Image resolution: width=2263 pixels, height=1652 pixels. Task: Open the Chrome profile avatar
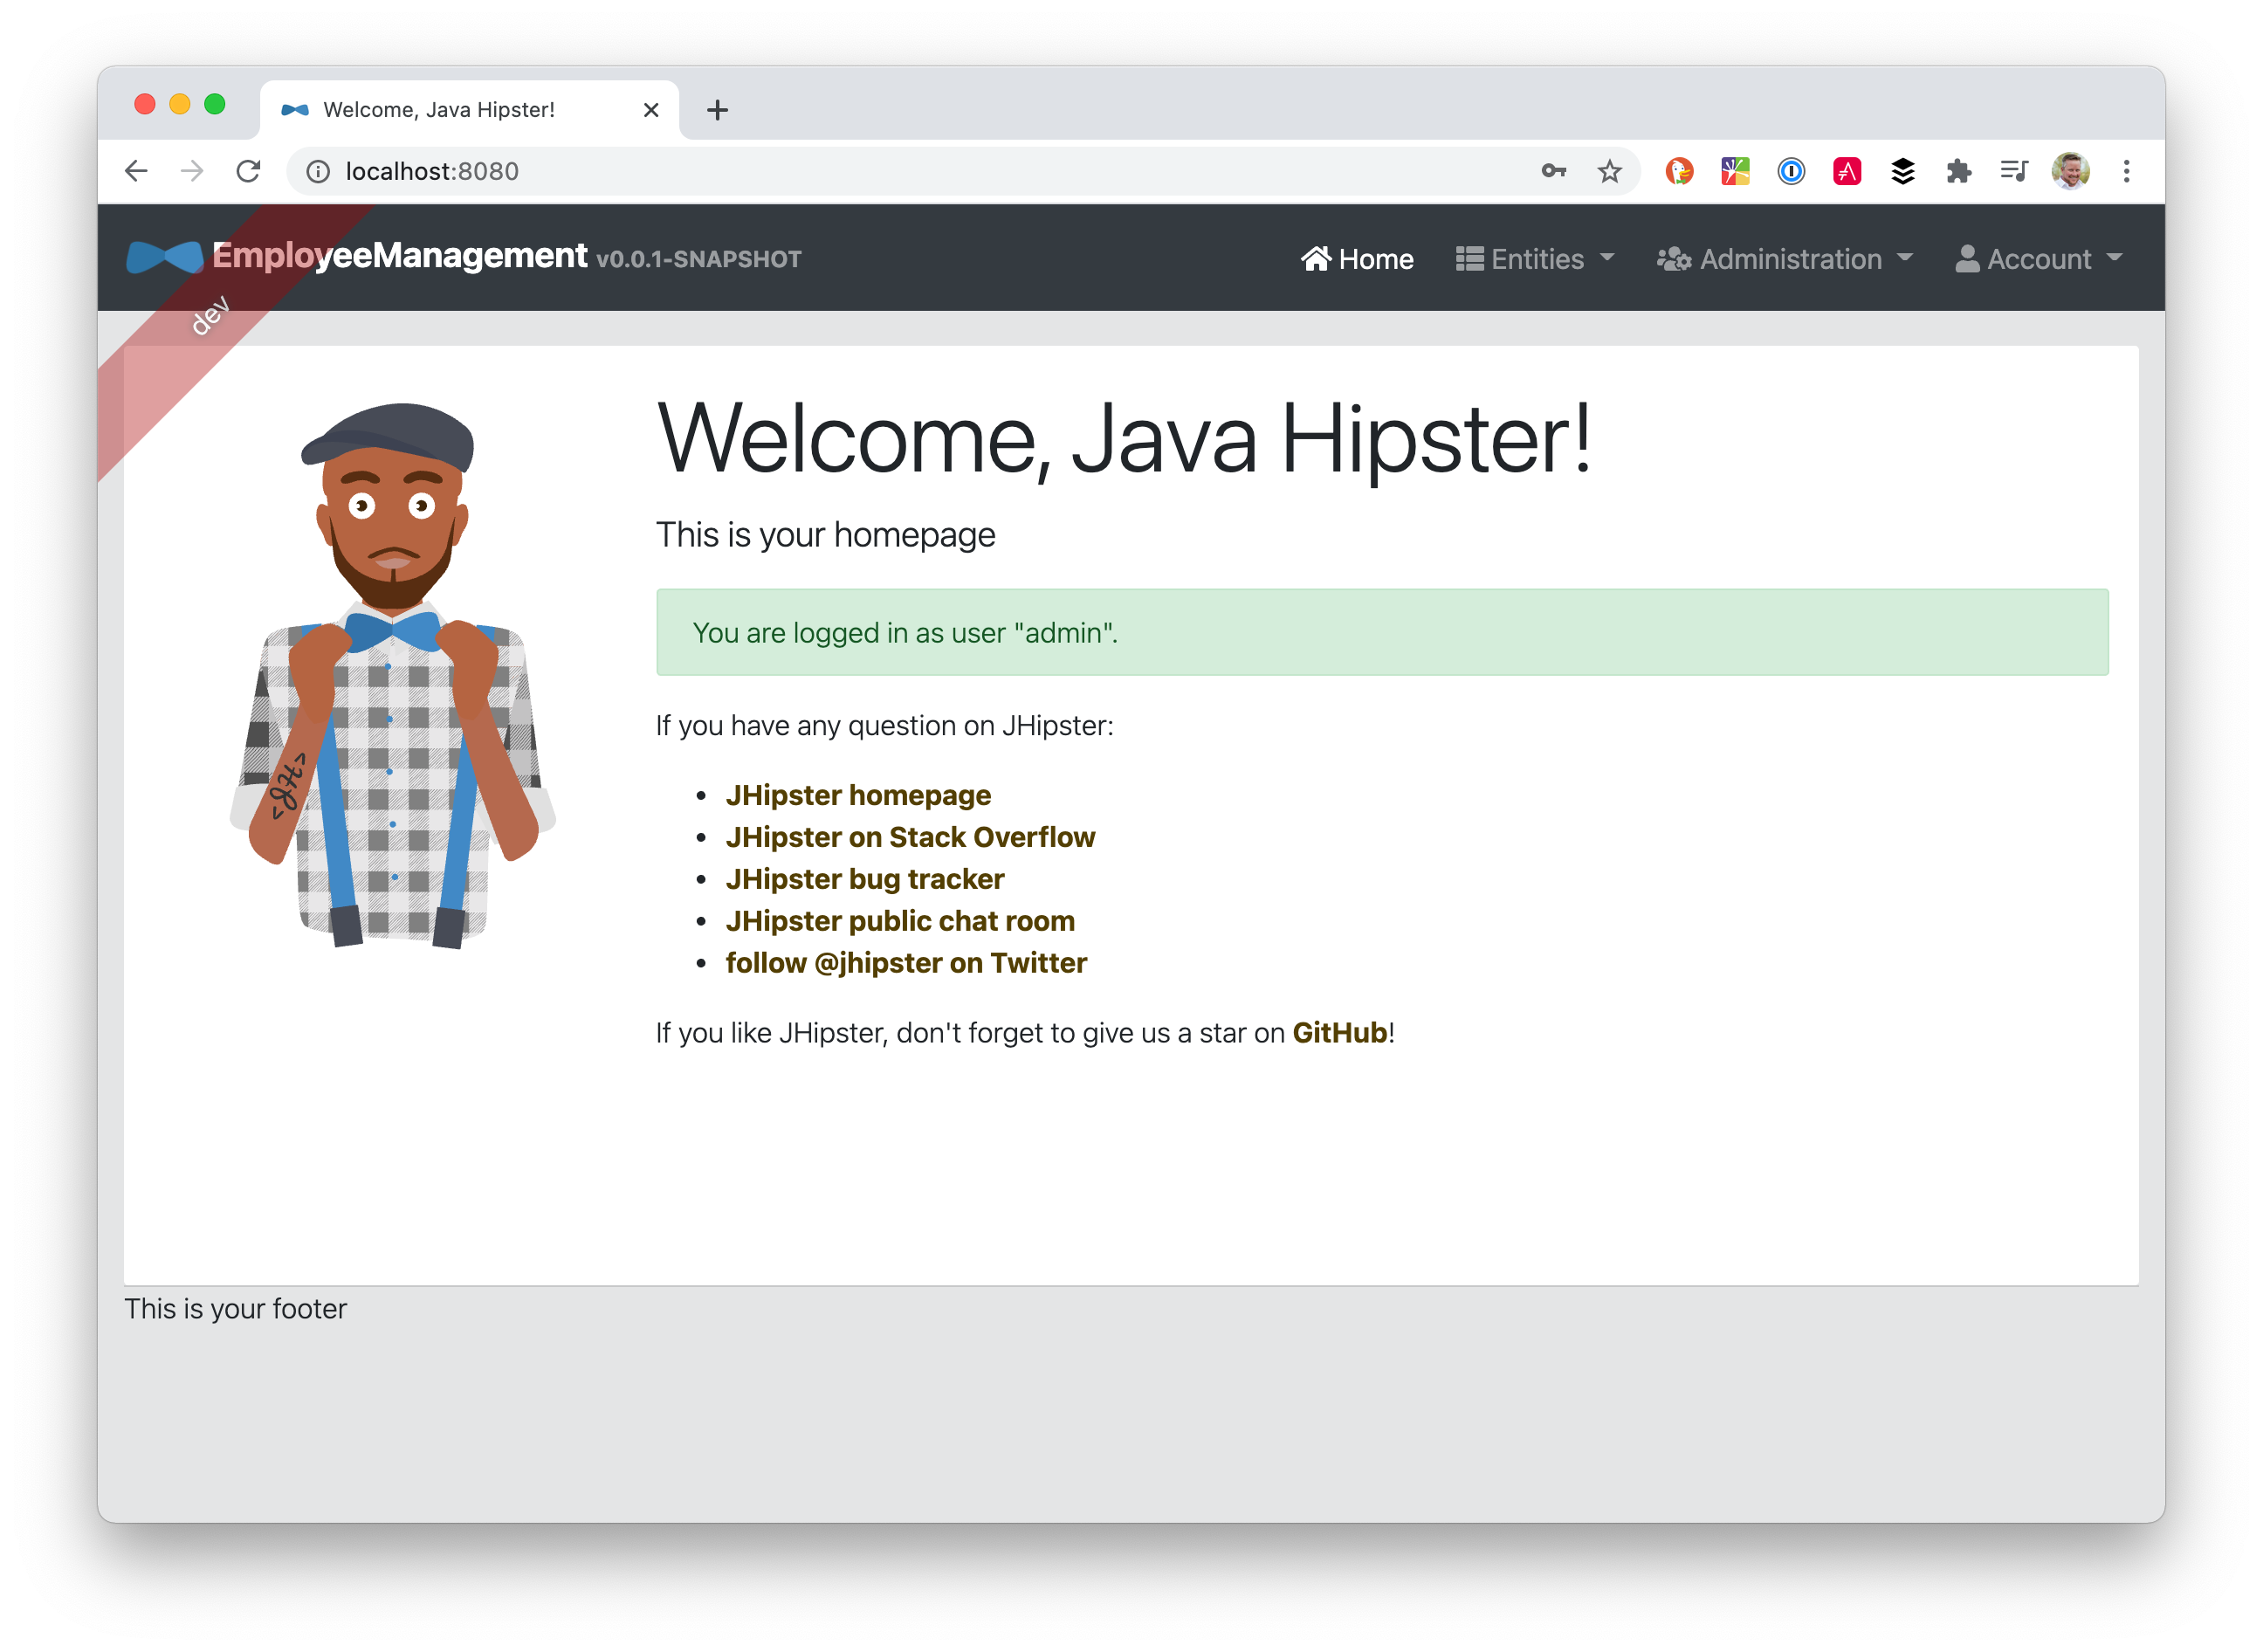(2070, 171)
